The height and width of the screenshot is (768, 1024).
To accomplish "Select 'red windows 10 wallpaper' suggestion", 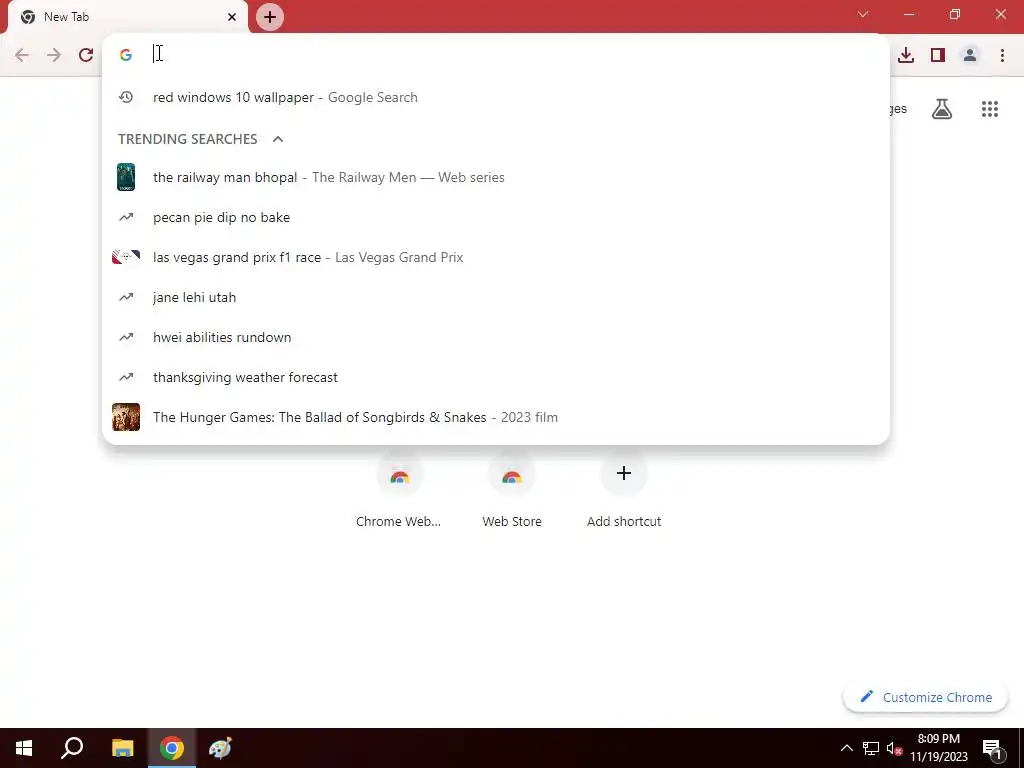I will pyautogui.click(x=496, y=97).
